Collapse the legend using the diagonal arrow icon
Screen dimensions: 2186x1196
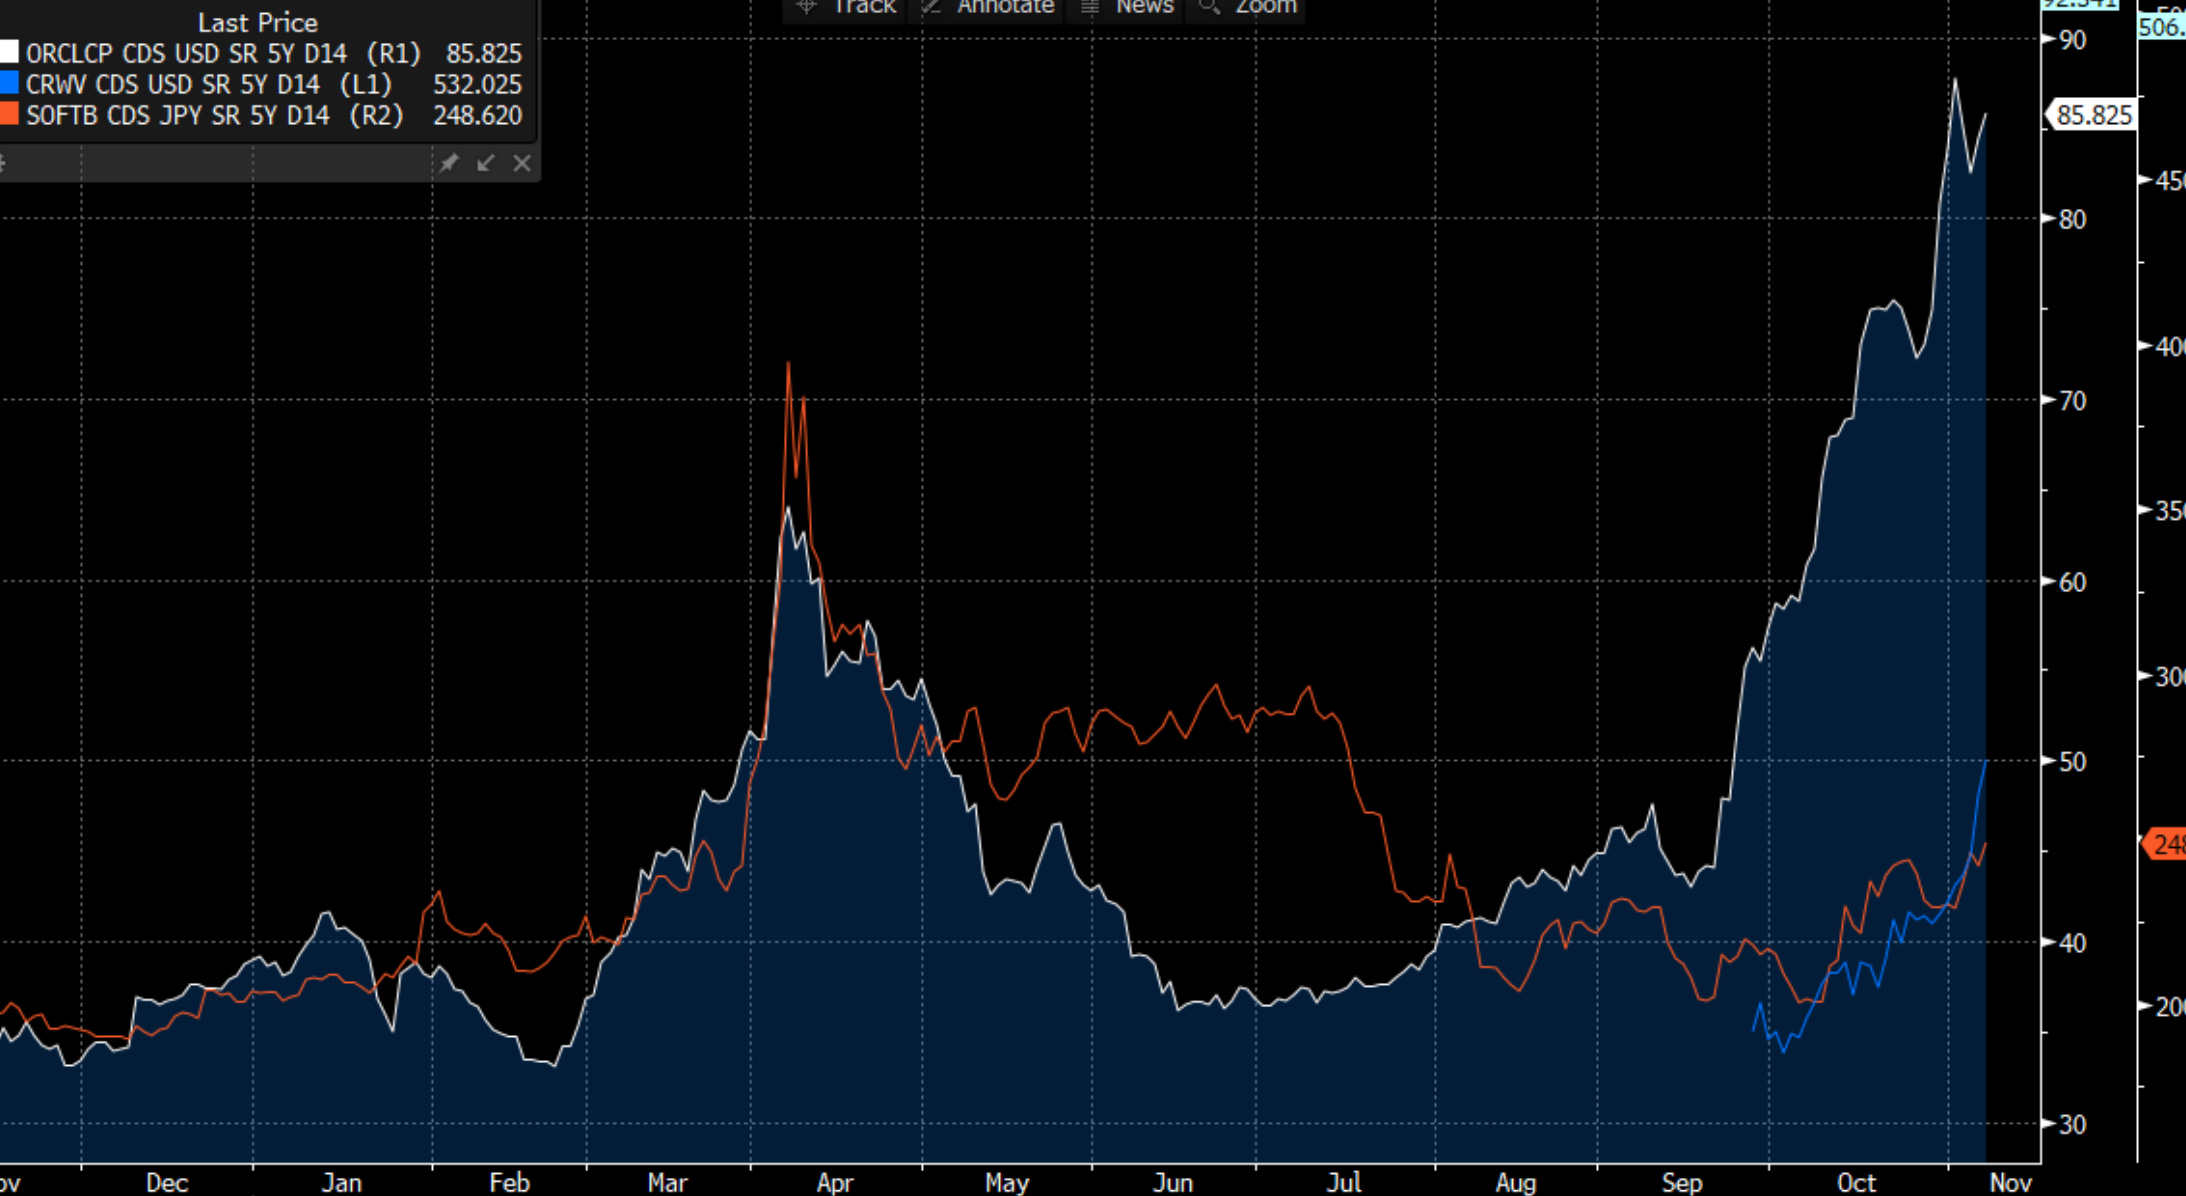click(486, 163)
